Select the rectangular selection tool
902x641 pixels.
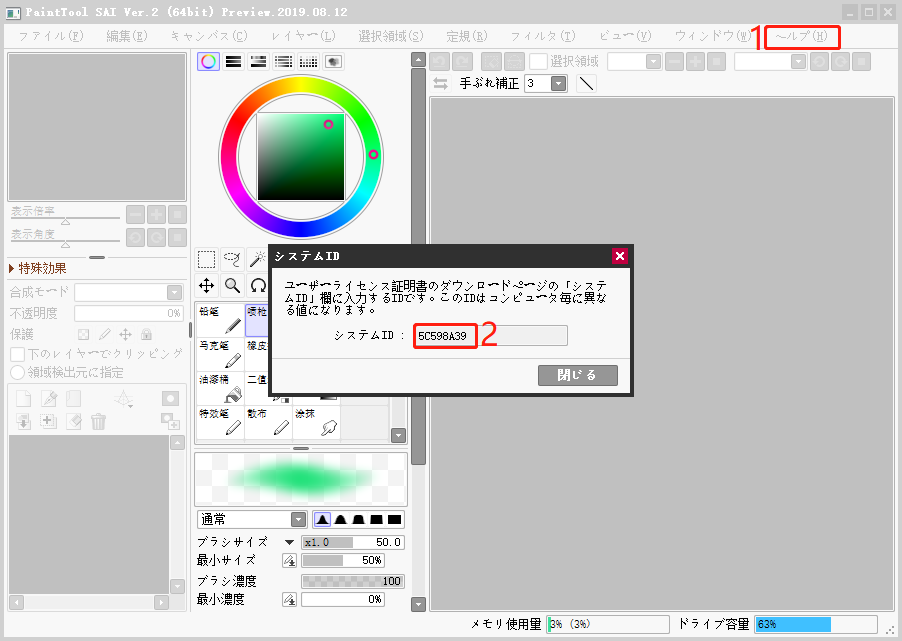click(207, 260)
